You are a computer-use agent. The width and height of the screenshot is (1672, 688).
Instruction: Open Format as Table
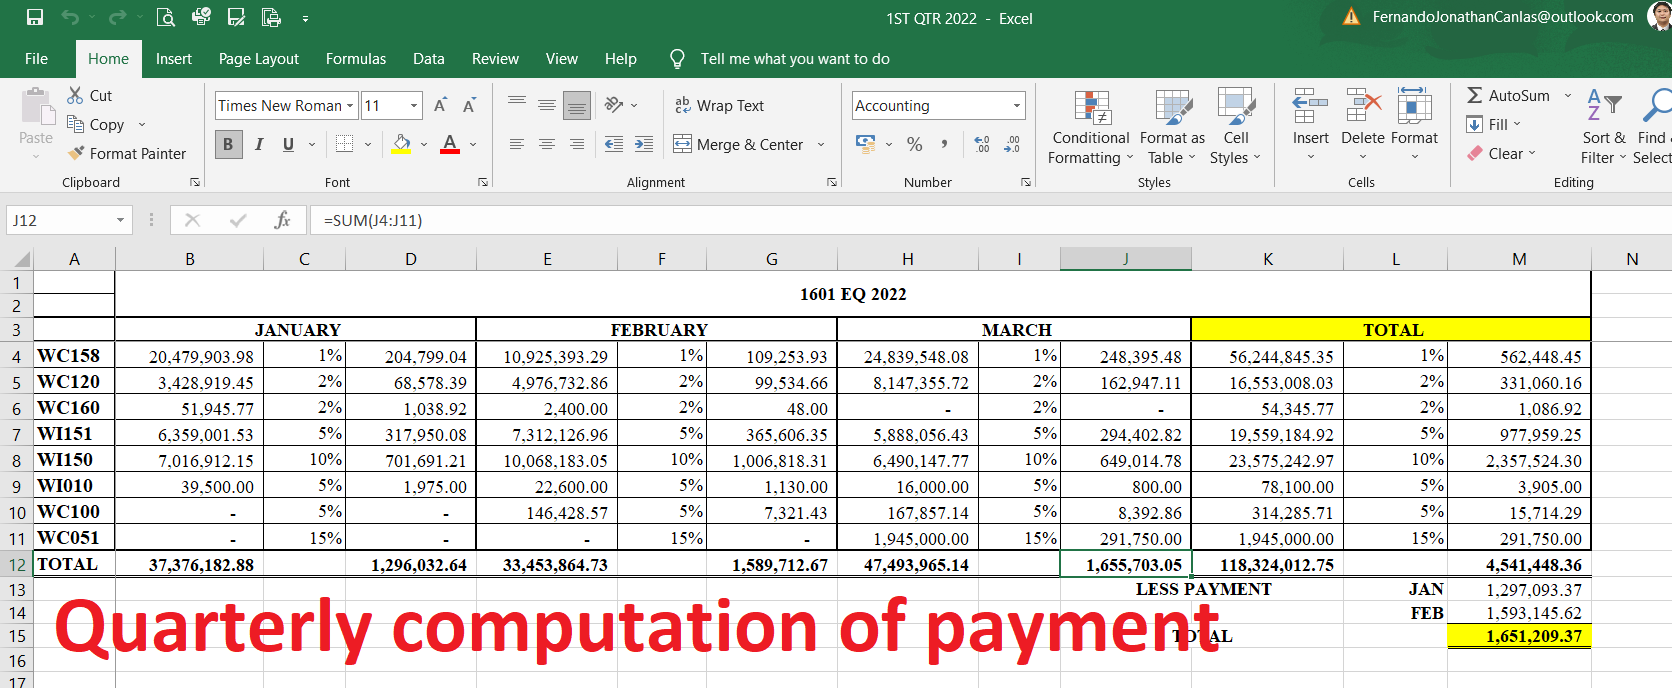click(1172, 128)
